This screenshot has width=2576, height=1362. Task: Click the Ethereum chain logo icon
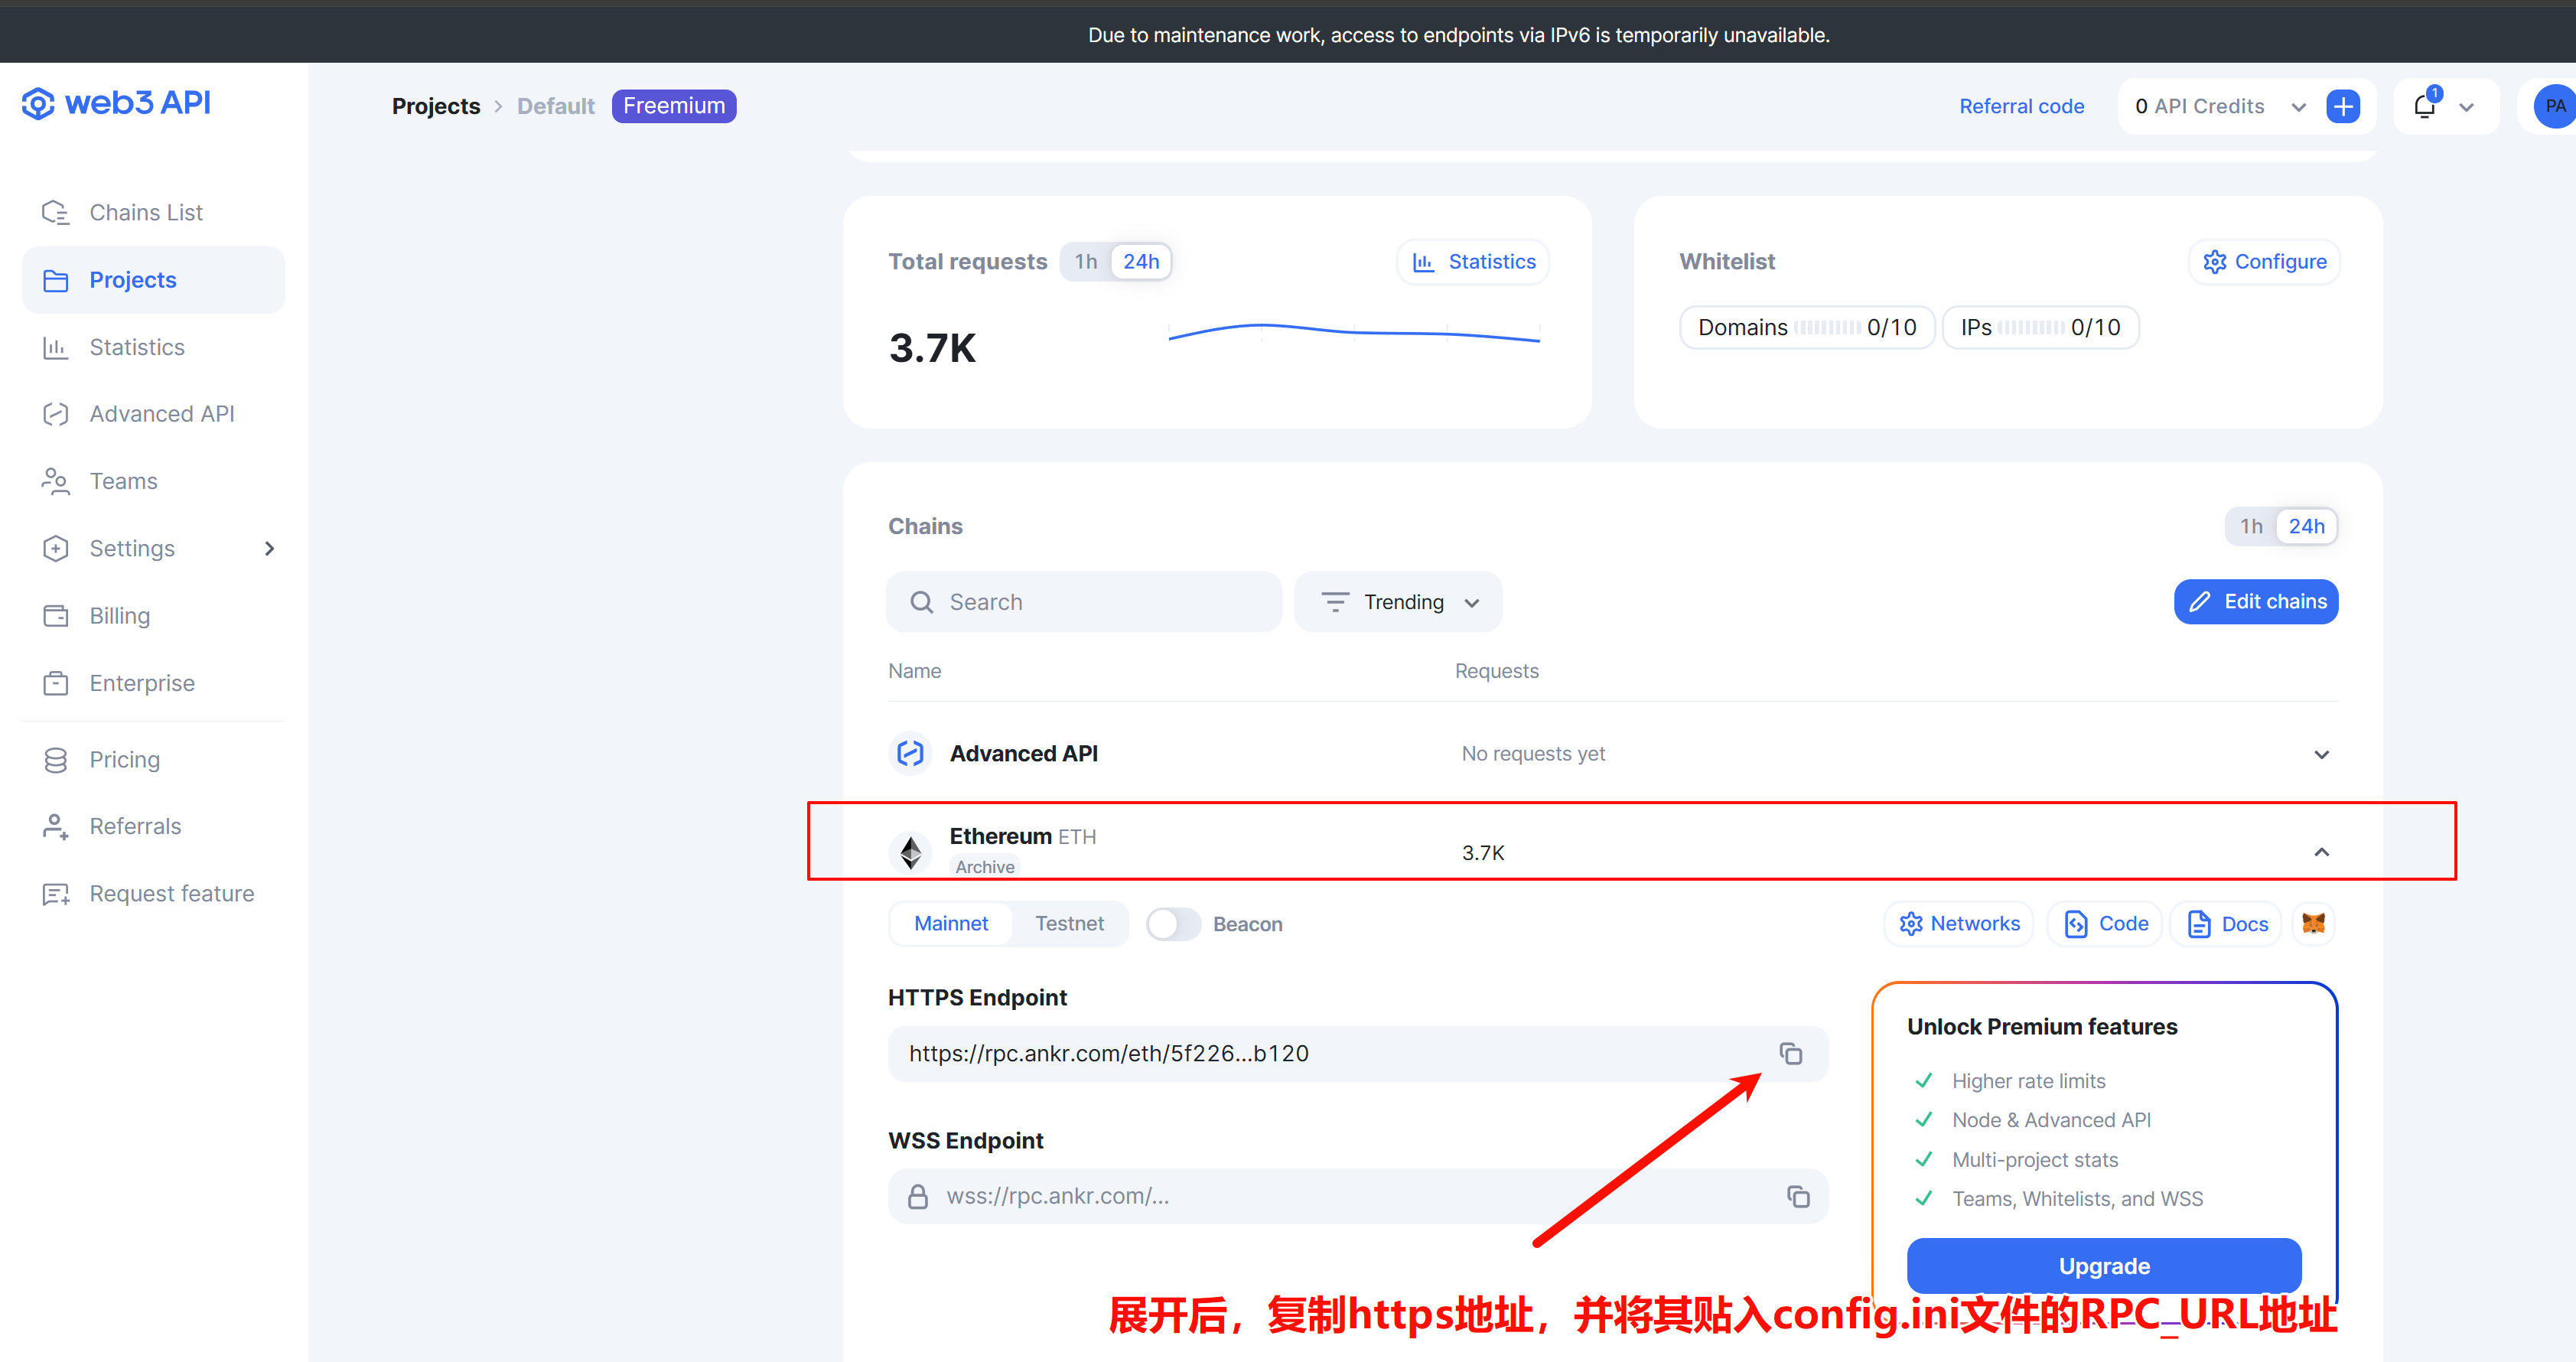(x=910, y=852)
